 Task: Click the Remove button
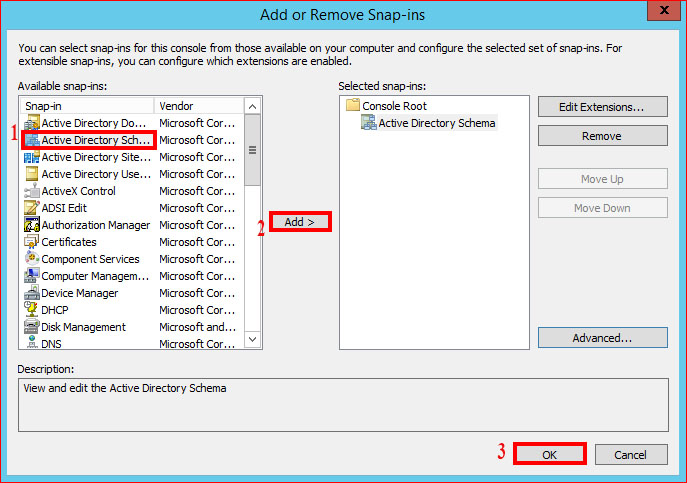point(602,136)
